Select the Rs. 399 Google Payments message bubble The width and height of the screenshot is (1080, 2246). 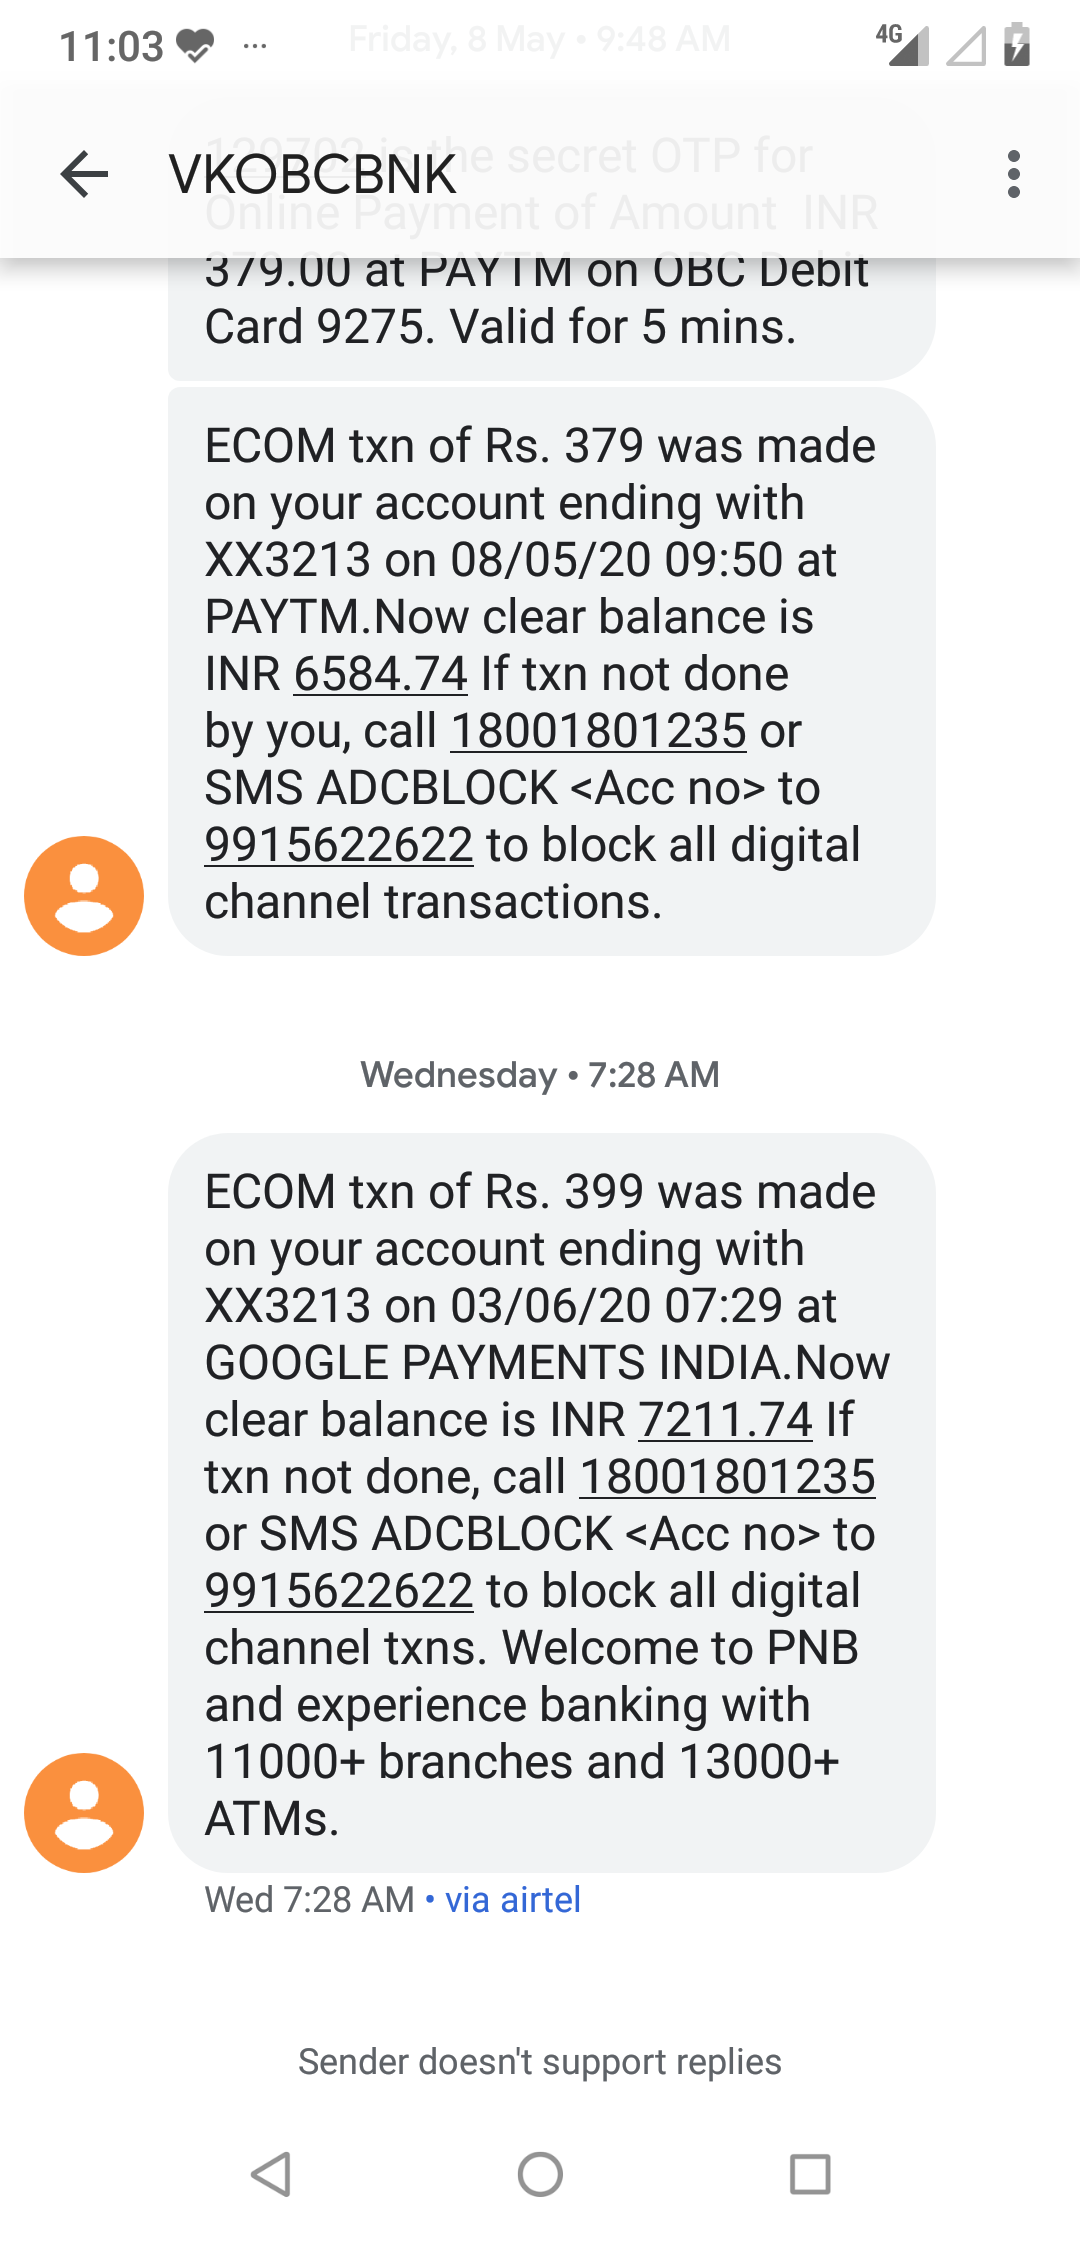coord(552,1503)
